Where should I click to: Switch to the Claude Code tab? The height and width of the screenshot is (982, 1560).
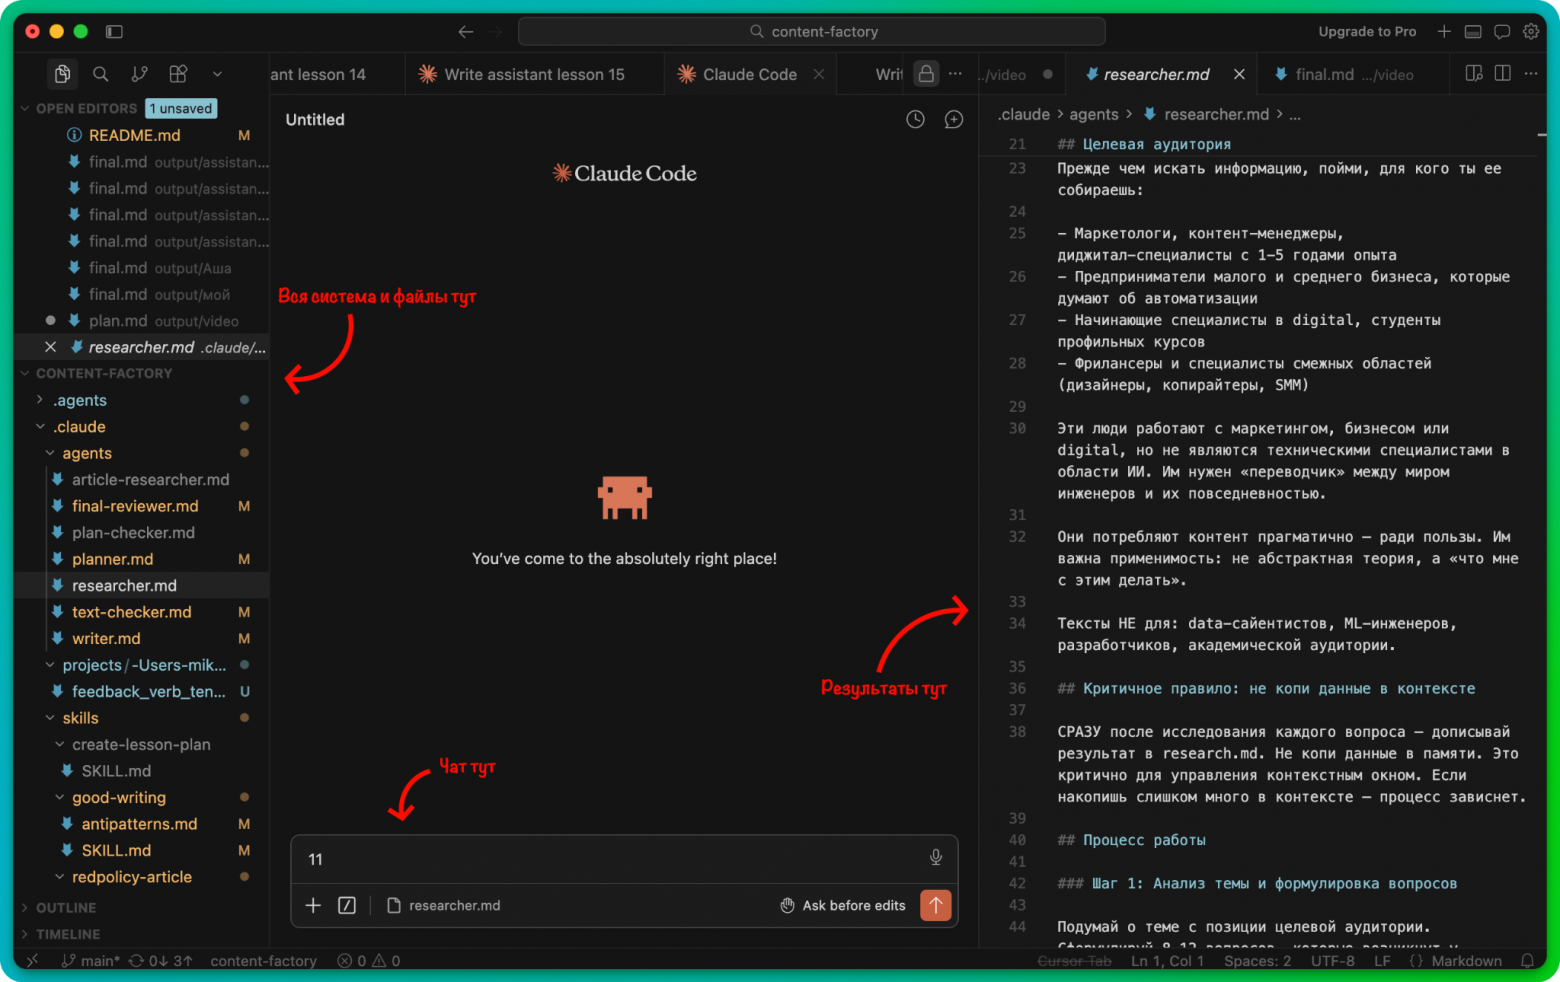click(x=750, y=74)
